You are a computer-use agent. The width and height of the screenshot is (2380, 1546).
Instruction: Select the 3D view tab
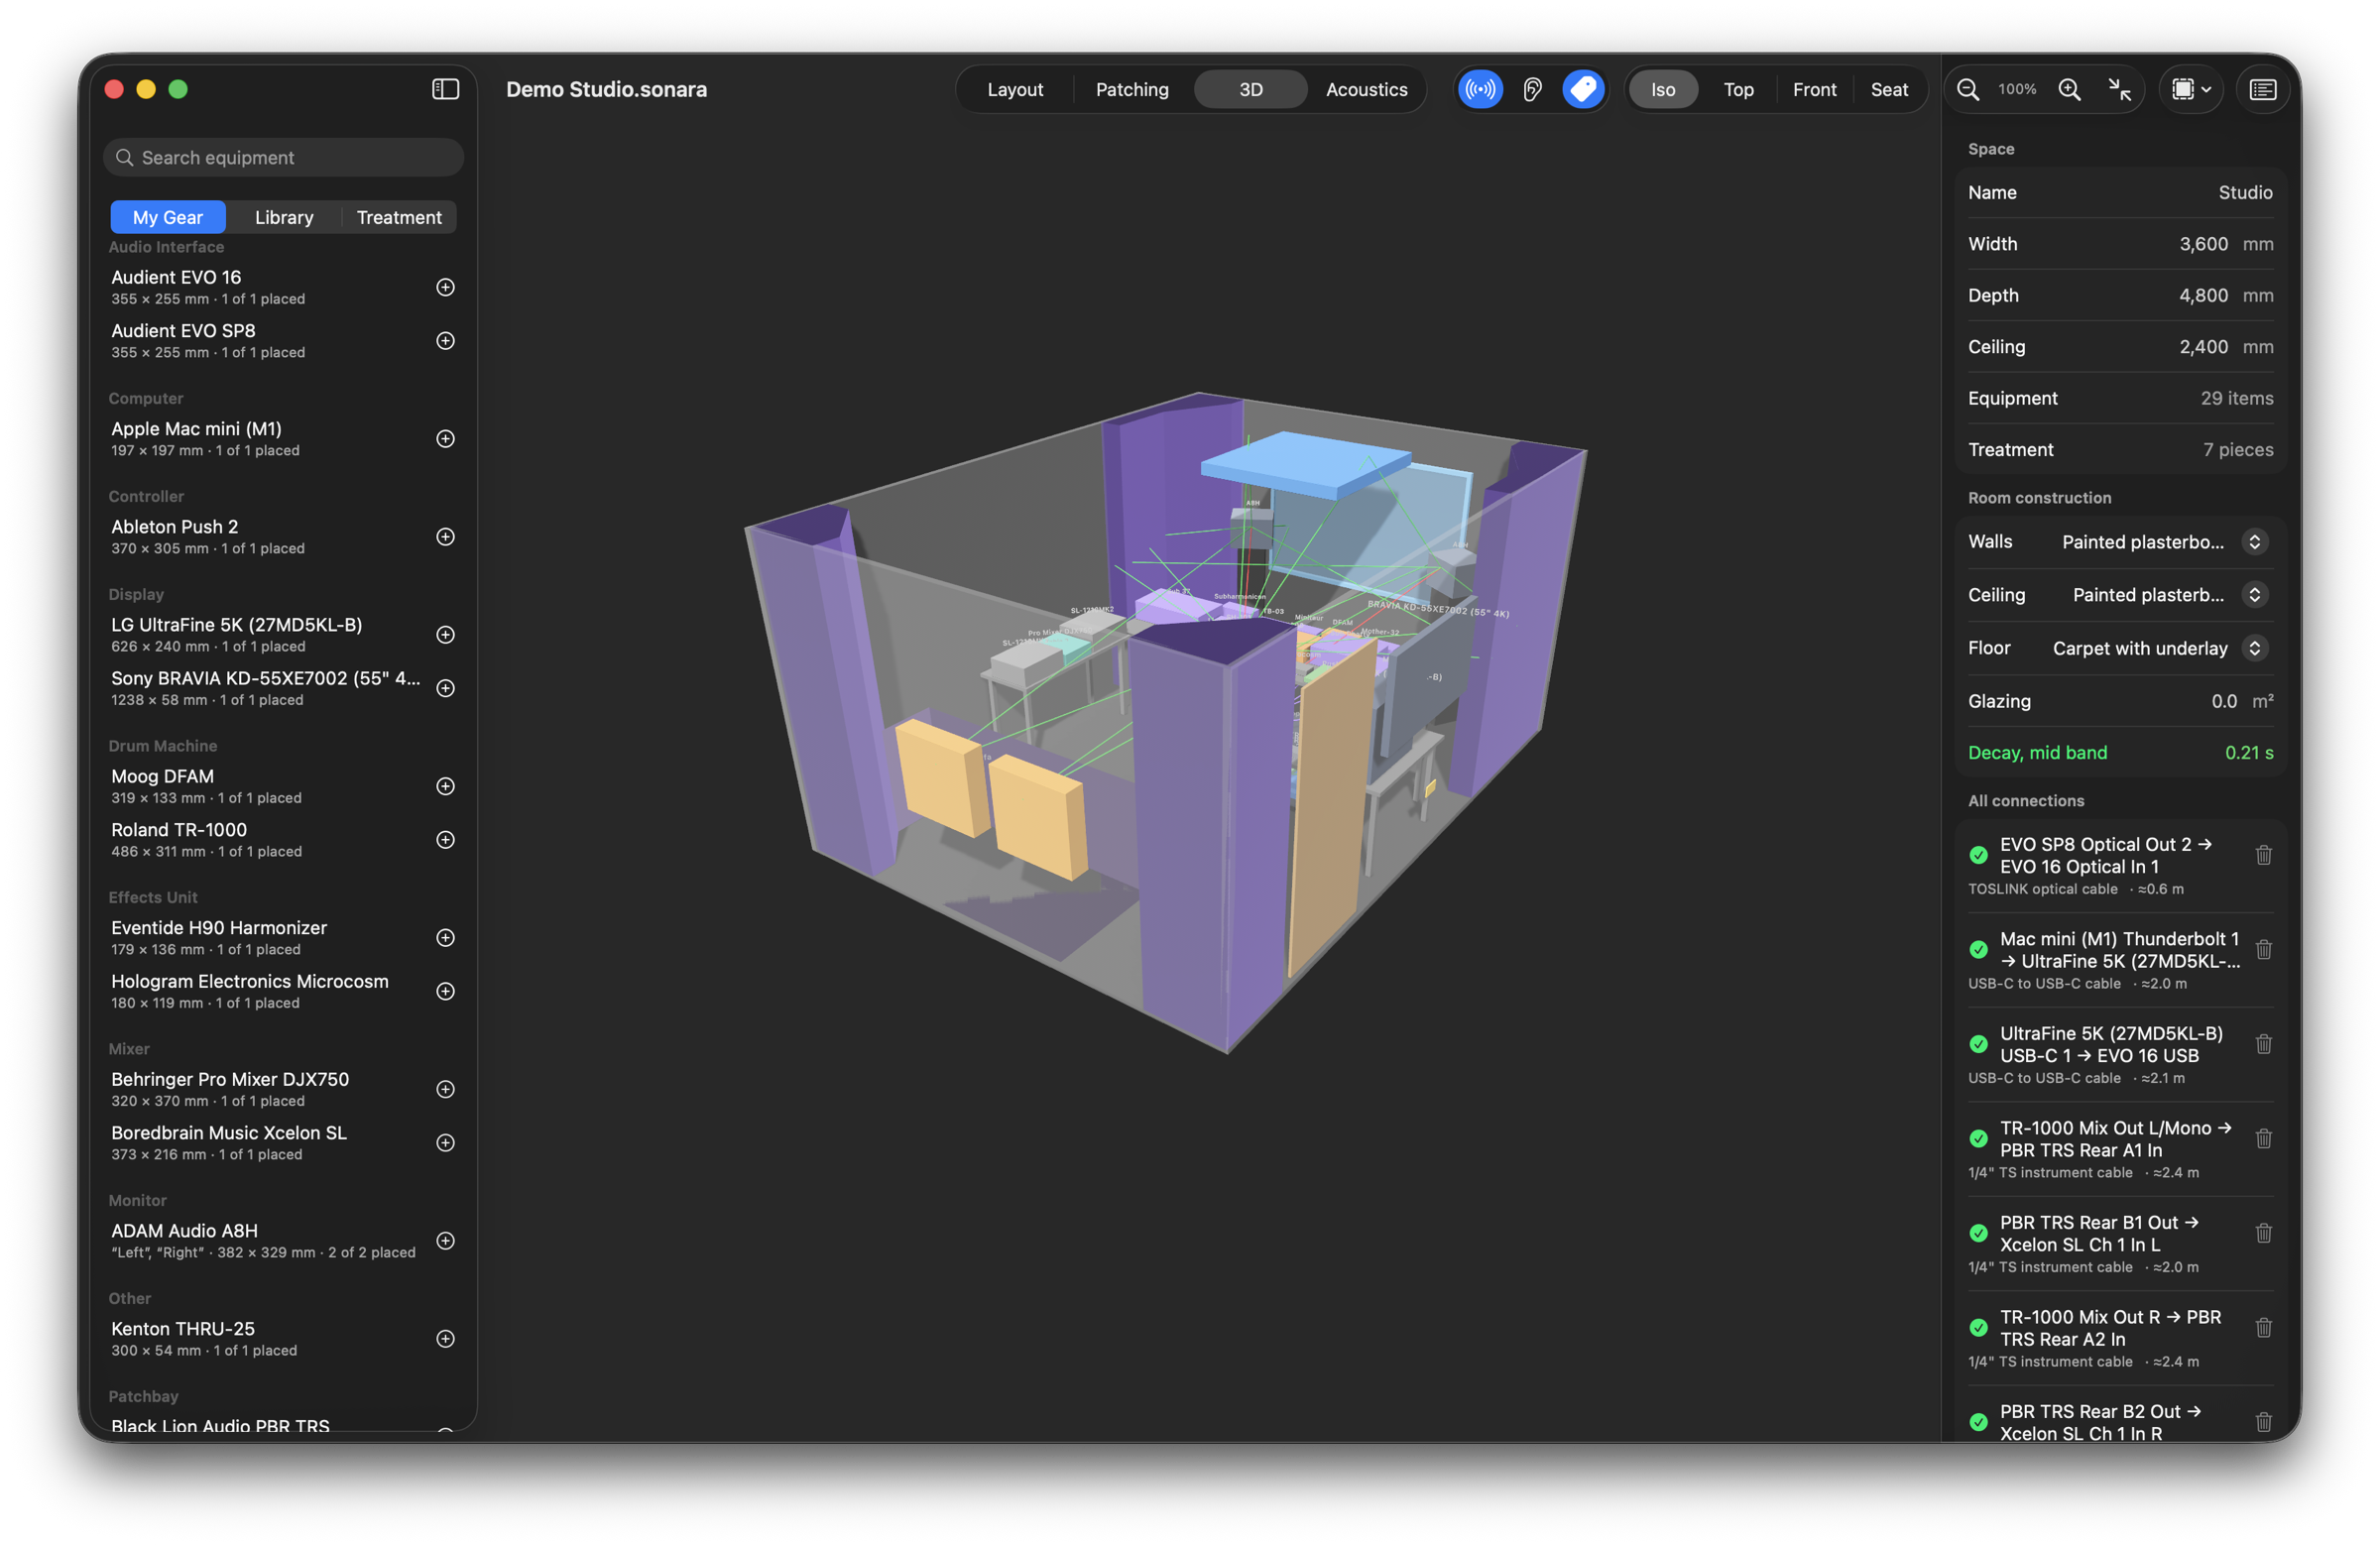point(1250,89)
